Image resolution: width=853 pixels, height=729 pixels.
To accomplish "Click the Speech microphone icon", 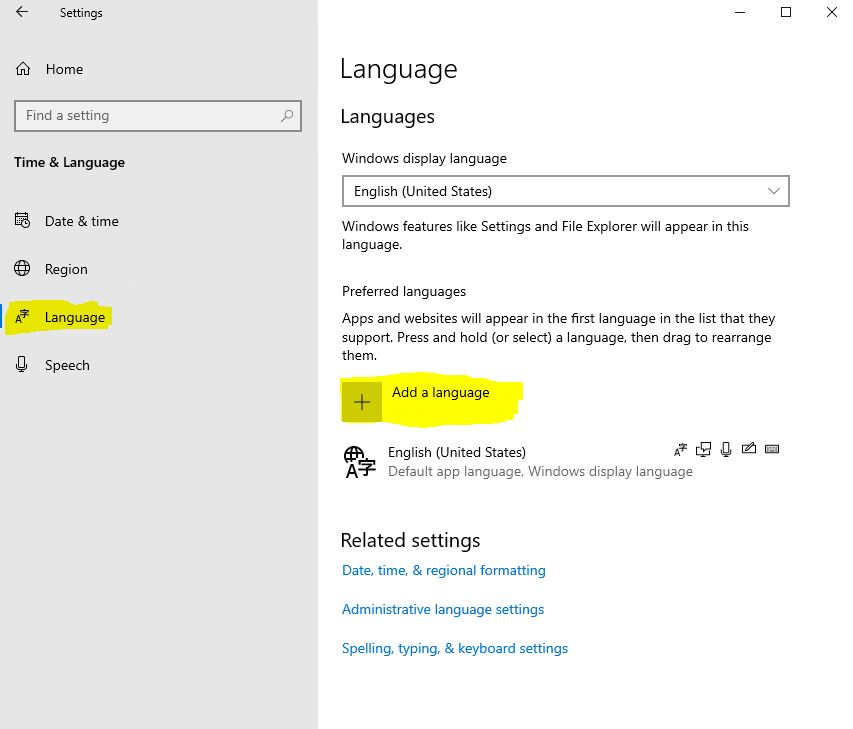I will click(x=22, y=364).
